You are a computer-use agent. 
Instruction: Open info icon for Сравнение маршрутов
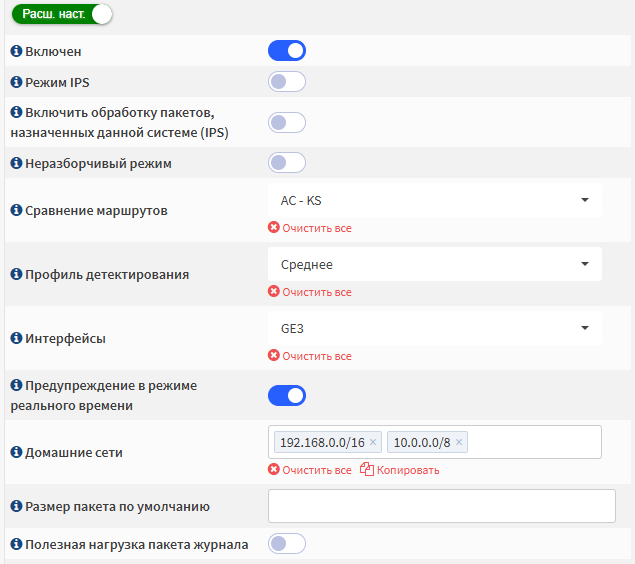point(16,210)
